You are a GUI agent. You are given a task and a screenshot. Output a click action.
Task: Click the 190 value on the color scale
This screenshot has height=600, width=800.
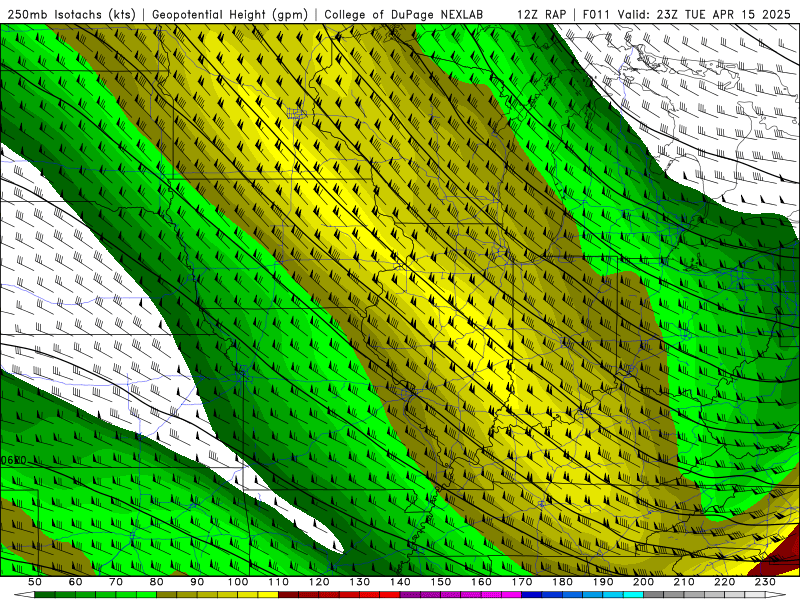pos(603,582)
